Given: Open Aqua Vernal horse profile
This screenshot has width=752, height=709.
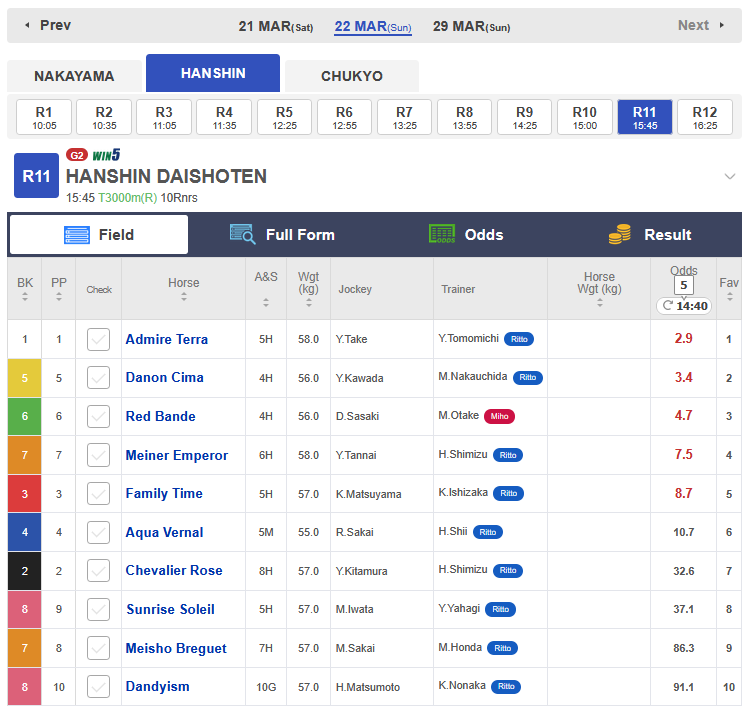Looking at the screenshot, I should pyautogui.click(x=164, y=532).
